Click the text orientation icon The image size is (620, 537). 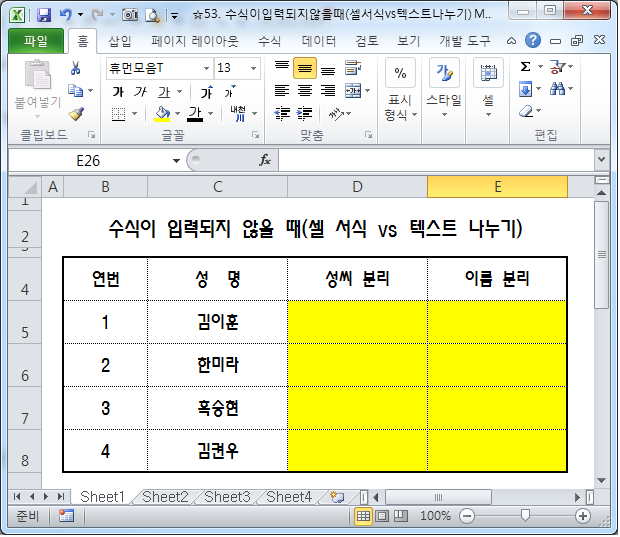[x=336, y=114]
